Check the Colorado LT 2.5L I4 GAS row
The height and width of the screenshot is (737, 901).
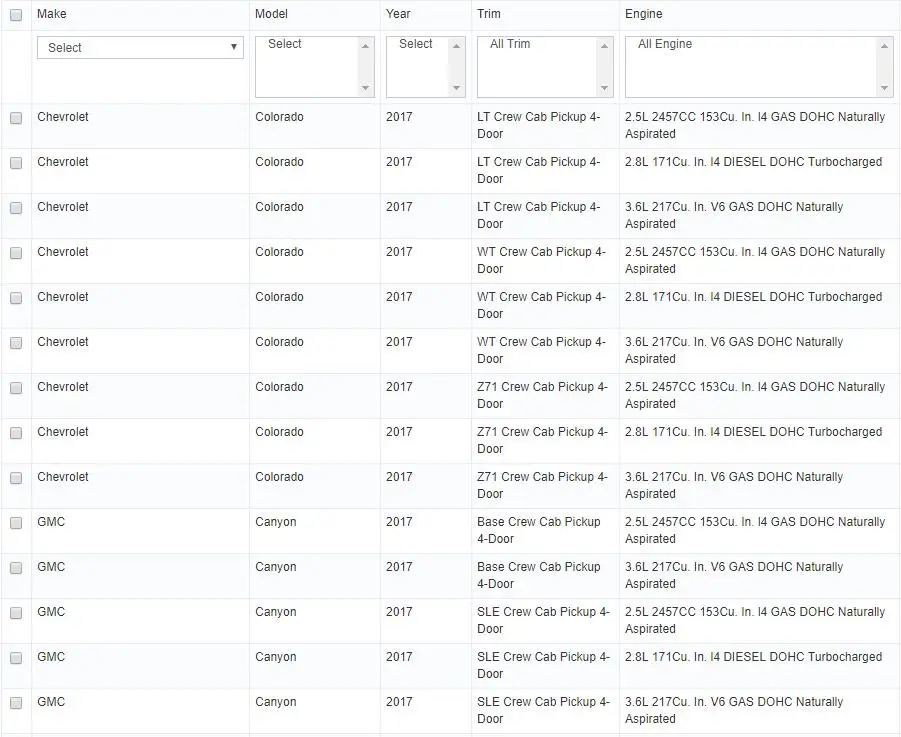16,118
